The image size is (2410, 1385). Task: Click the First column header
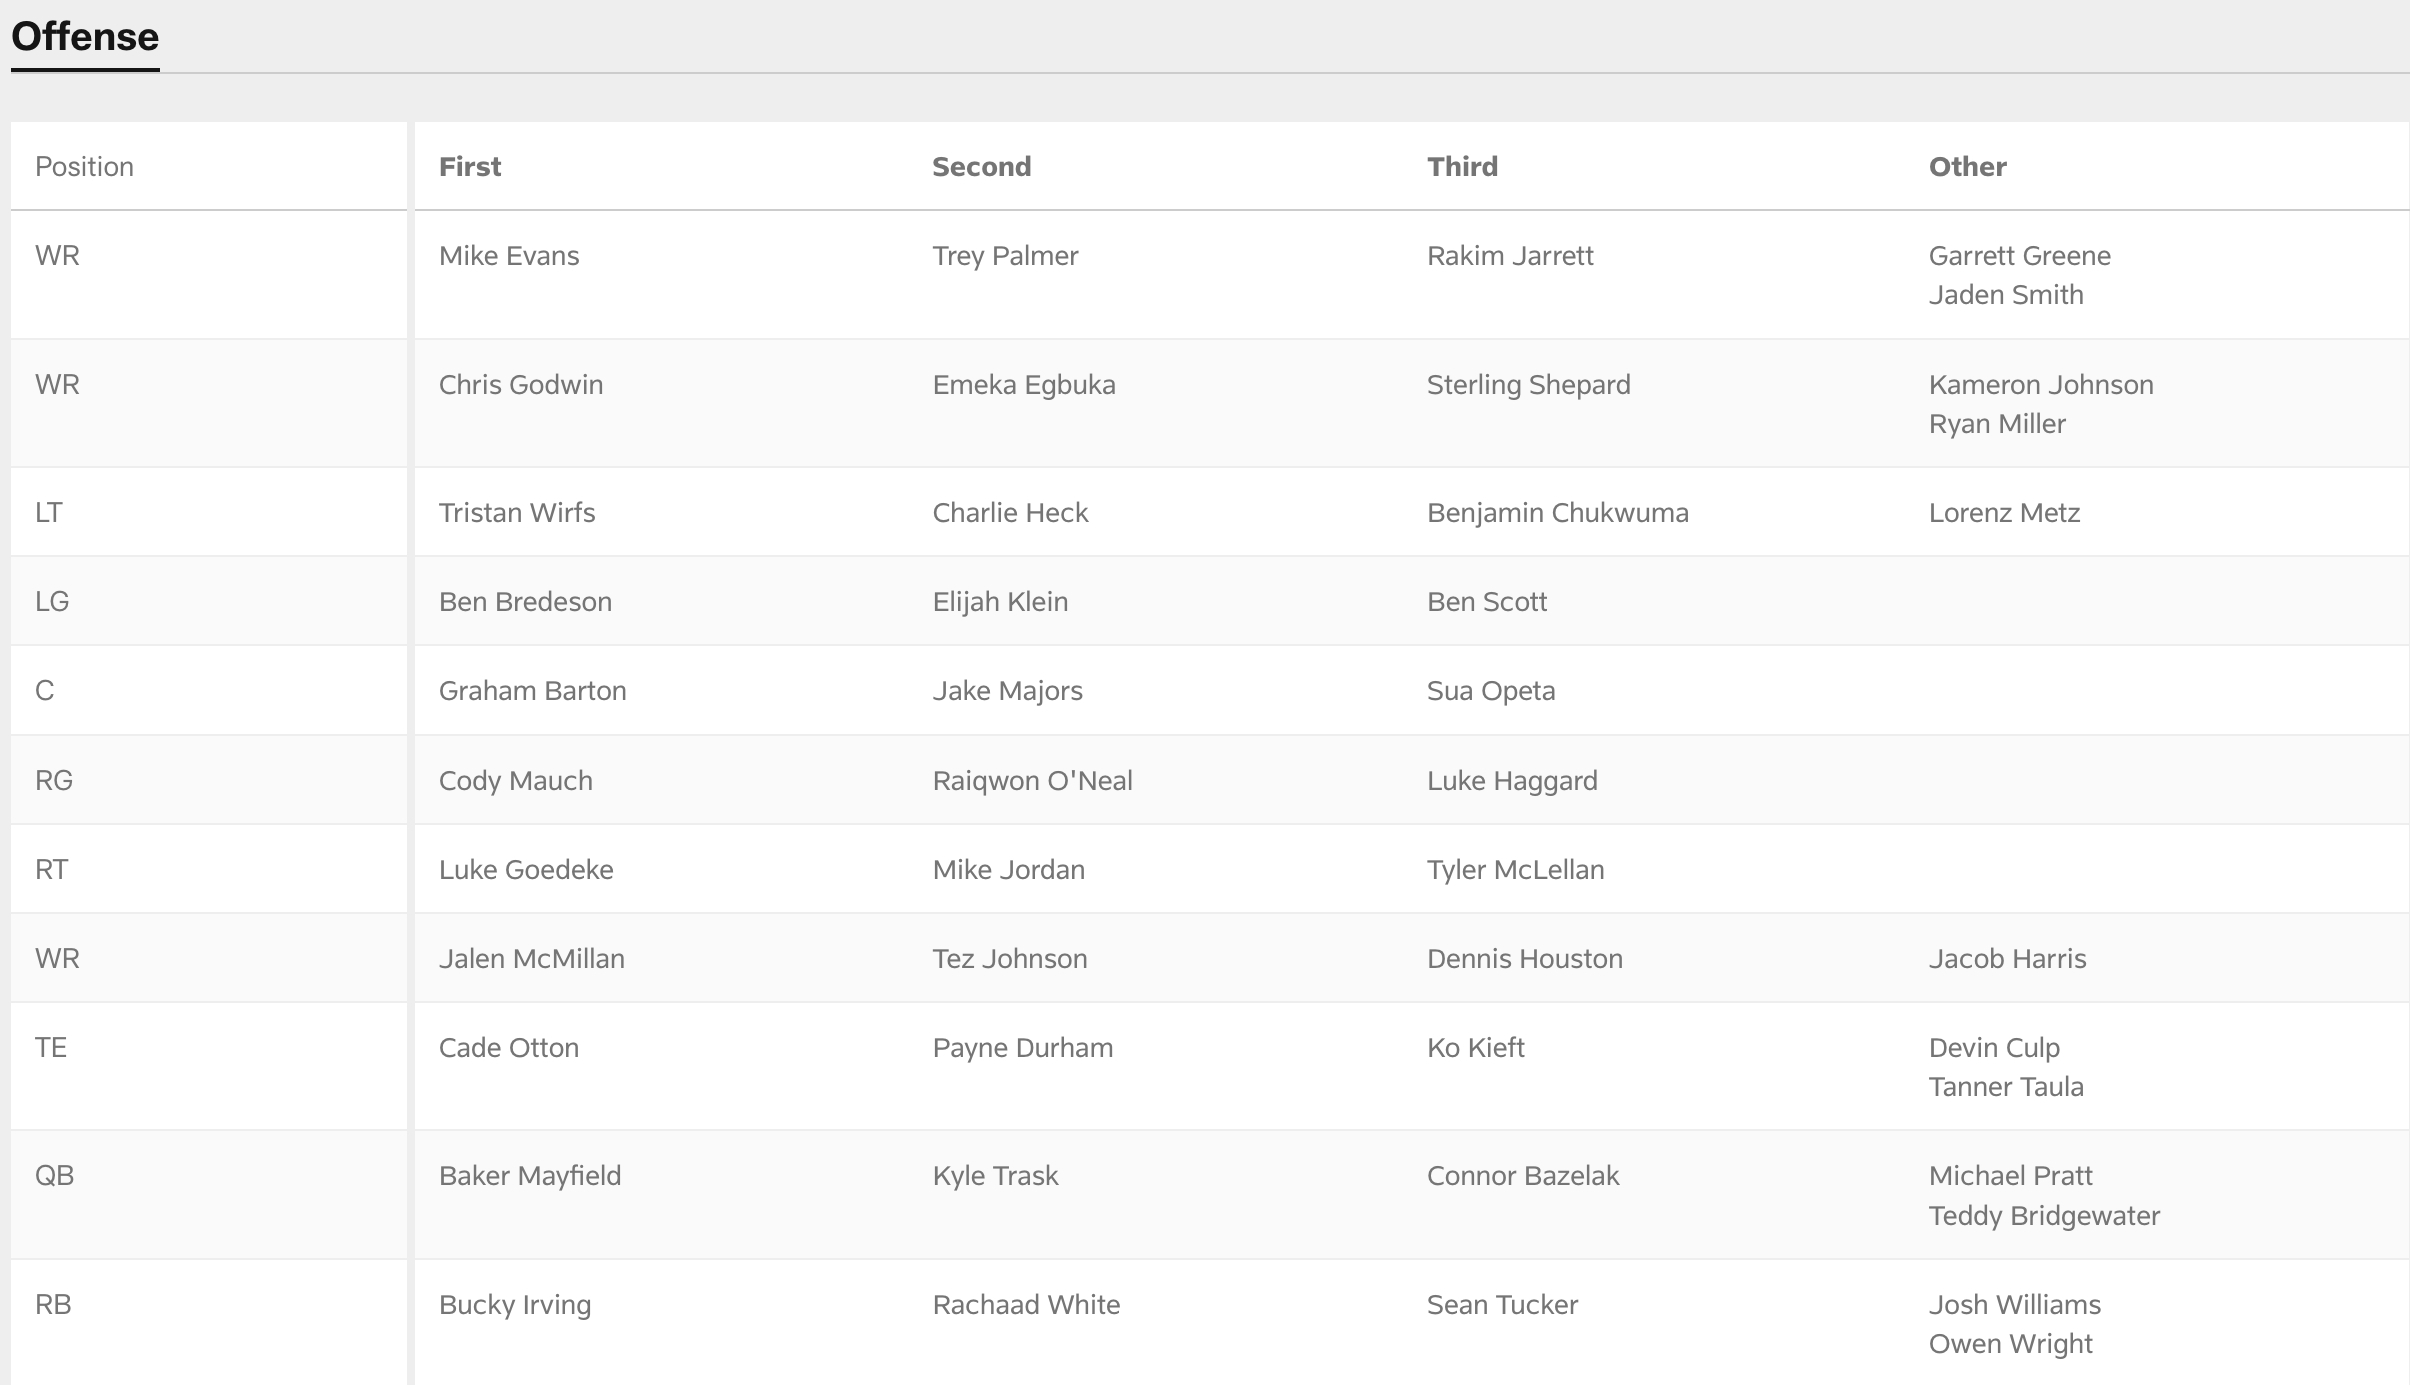(470, 167)
